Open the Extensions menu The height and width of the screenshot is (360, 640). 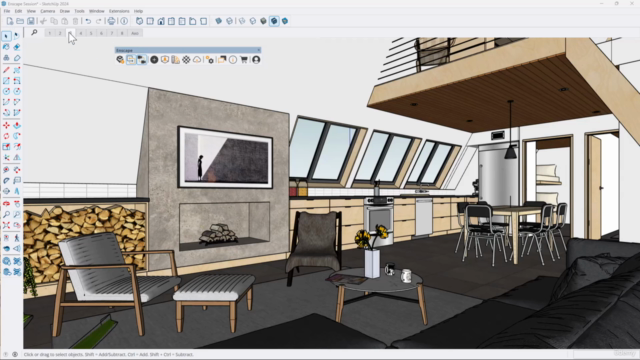pyautogui.click(x=119, y=11)
